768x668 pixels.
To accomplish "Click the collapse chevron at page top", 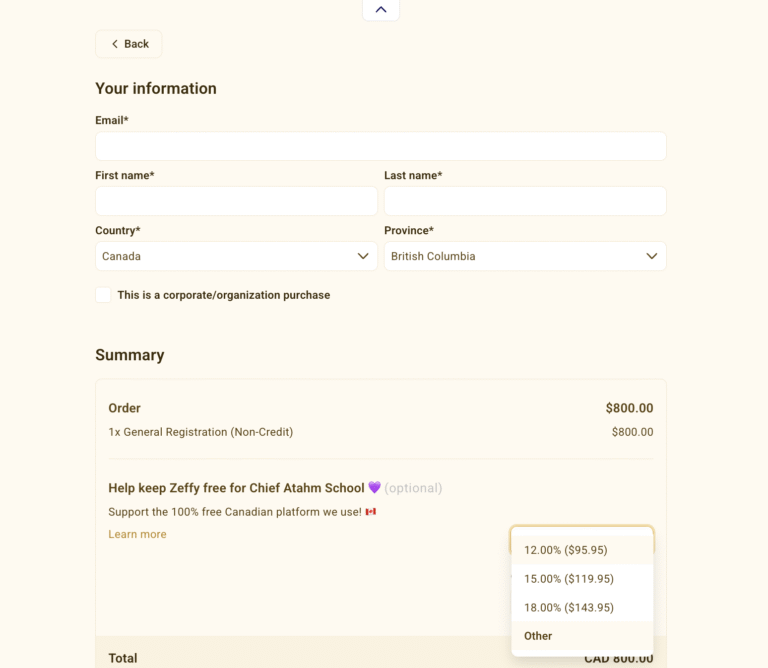I will [381, 10].
